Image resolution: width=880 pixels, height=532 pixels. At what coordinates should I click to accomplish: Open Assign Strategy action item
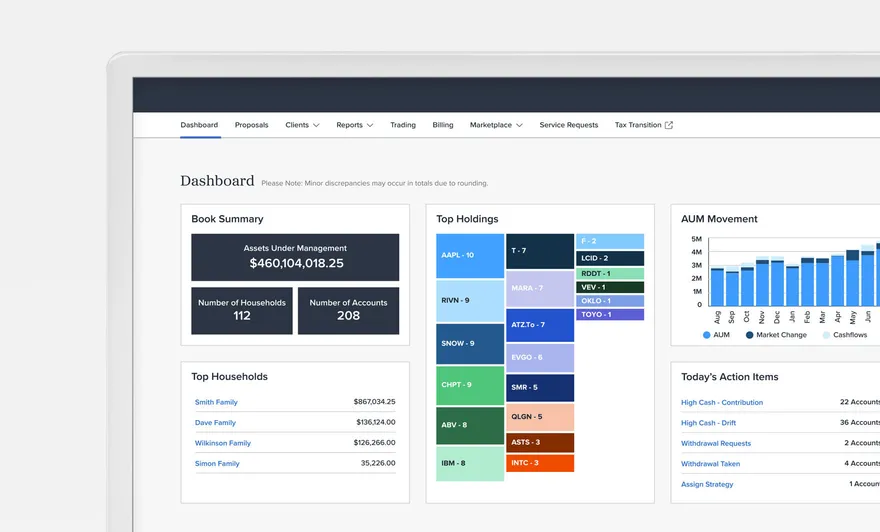(x=707, y=484)
